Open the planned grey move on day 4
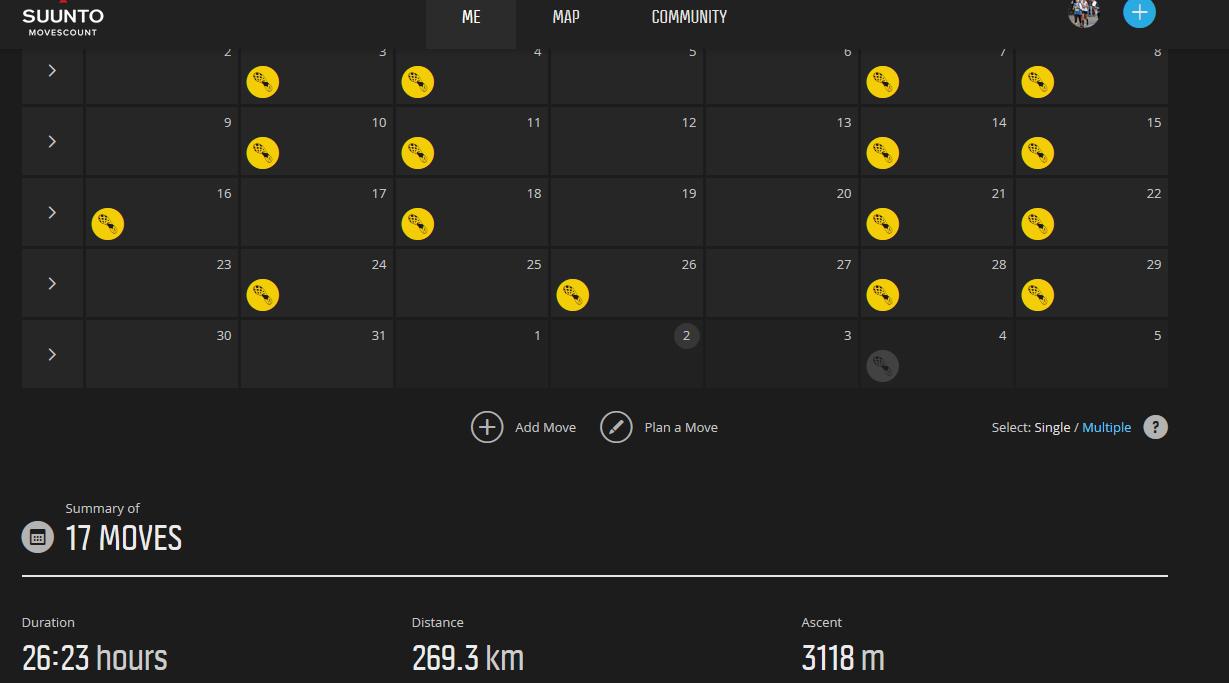Screen dimensions: 1229x683 [x=882, y=366]
